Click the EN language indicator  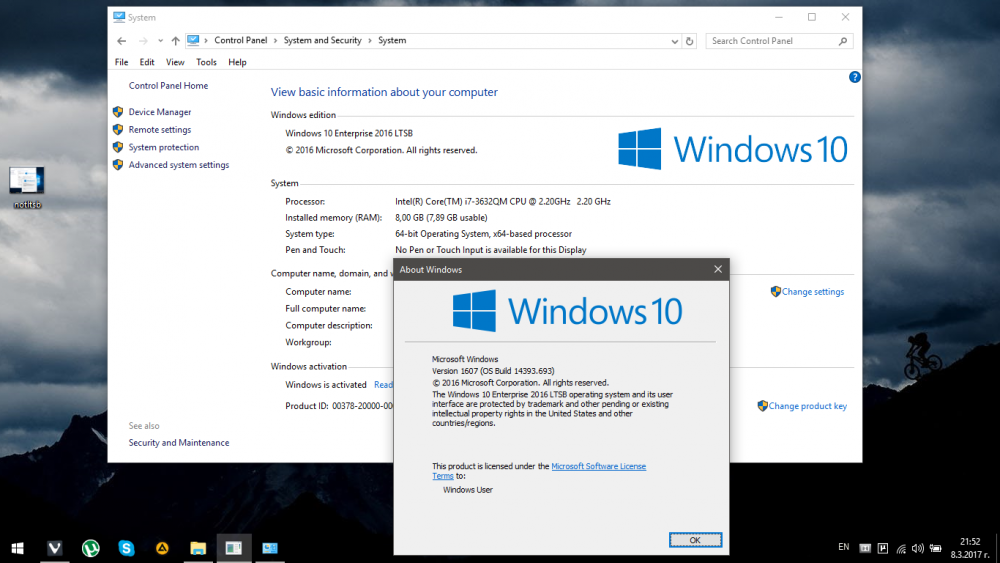tap(843, 547)
